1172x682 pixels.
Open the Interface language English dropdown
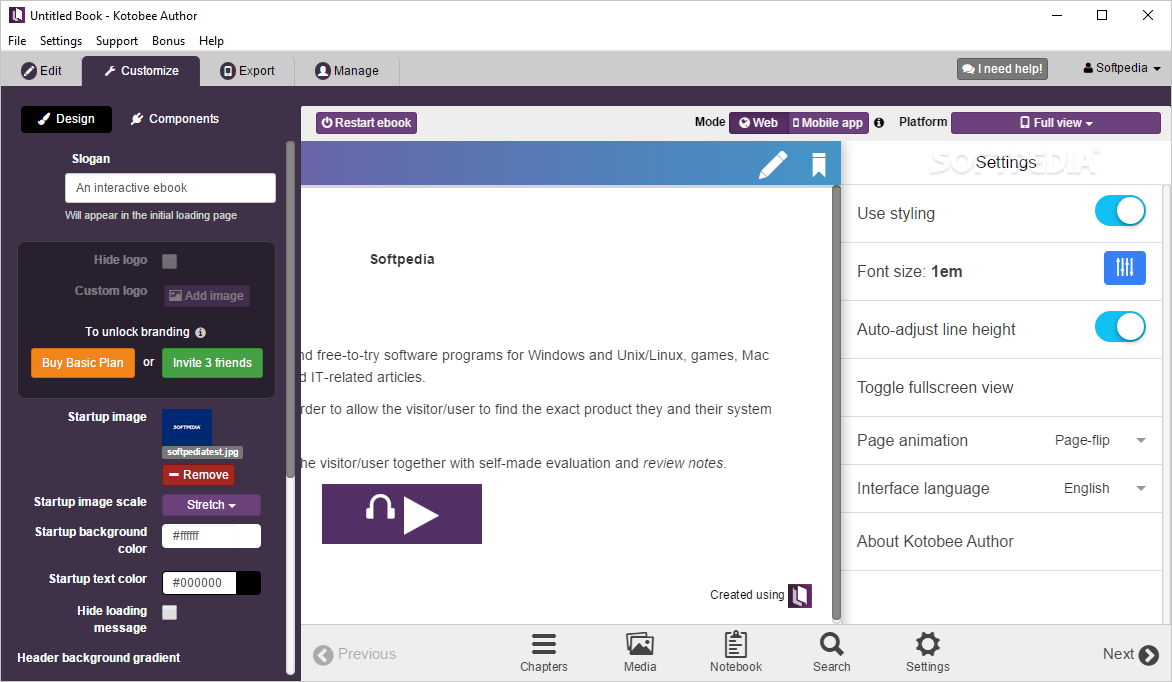(1105, 488)
